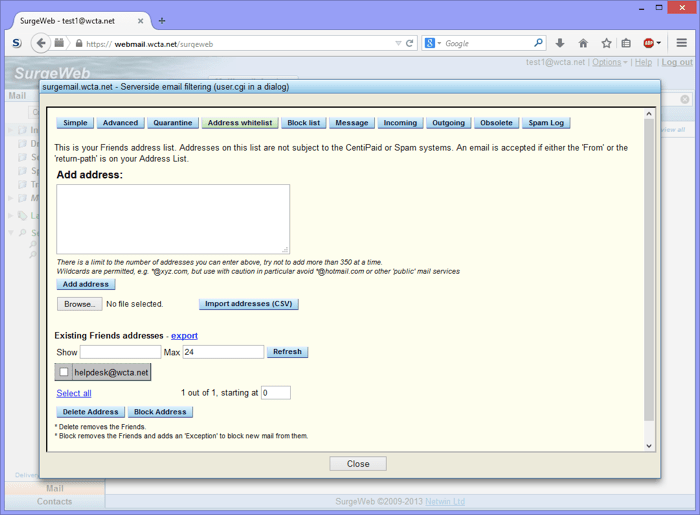Click the browser back arrow button
700x515 pixels.
(41, 43)
